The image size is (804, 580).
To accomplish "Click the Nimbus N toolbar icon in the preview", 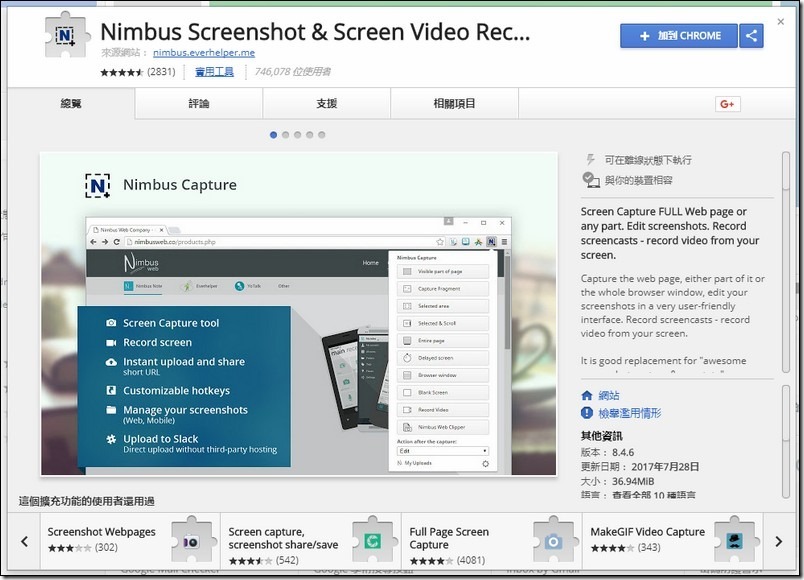I will coord(491,242).
